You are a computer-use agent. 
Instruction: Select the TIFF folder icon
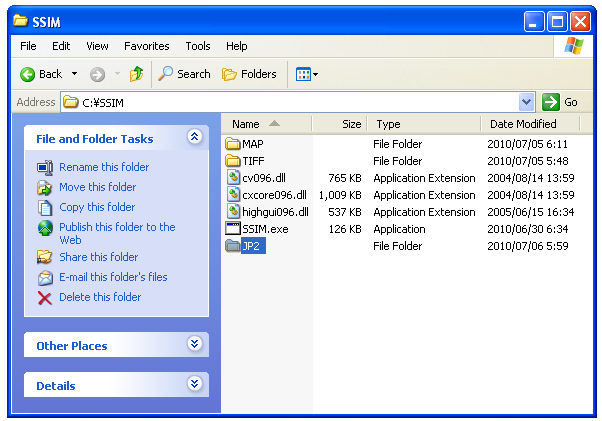pos(233,161)
